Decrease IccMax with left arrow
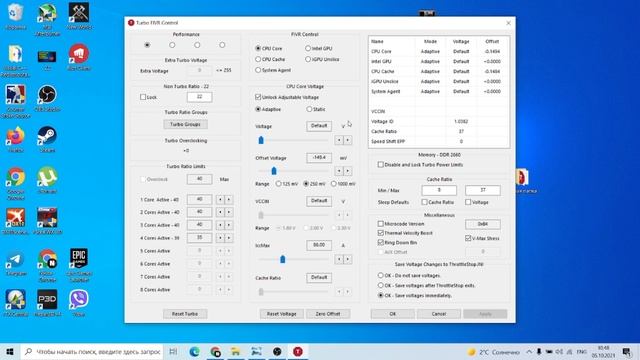 pyautogui.click(x=339, y=259)
